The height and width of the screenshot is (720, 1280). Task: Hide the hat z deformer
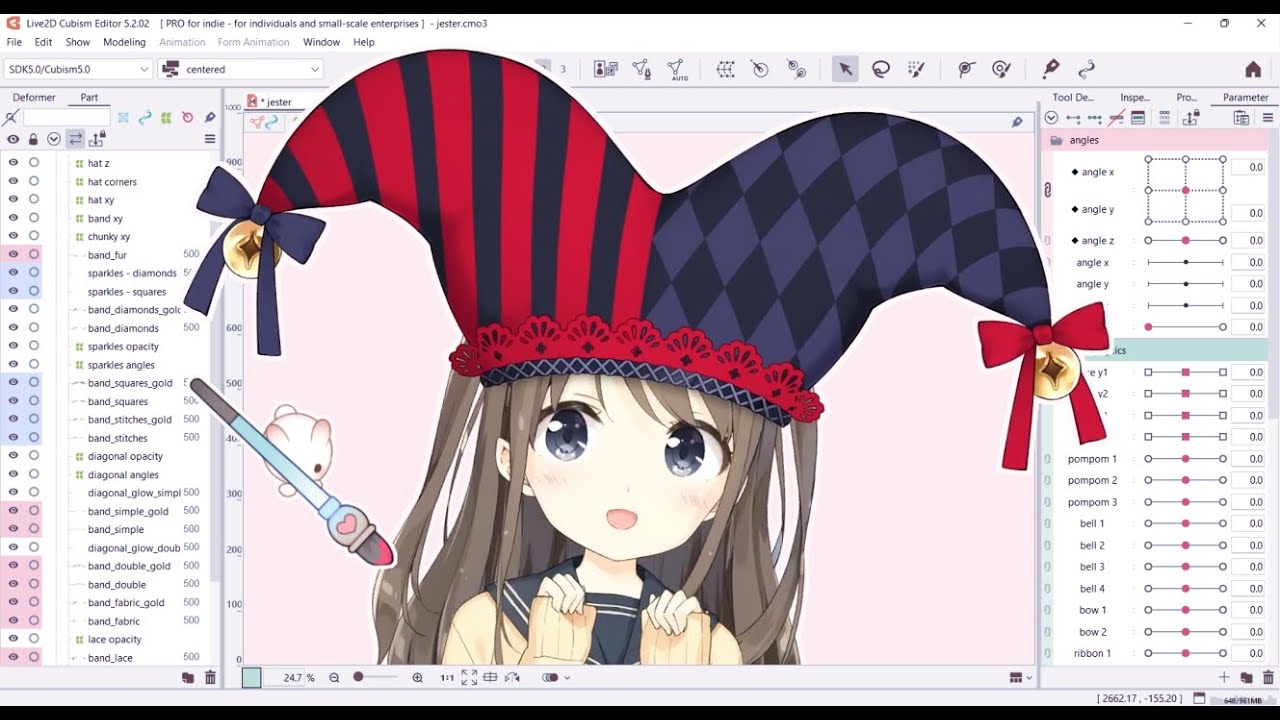click(13, 163)
